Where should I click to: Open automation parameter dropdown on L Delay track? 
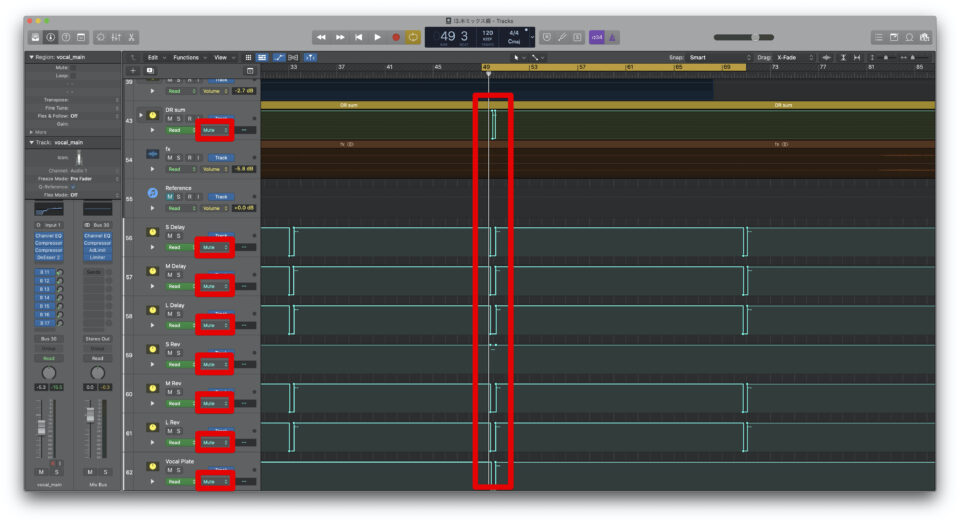[x=215, y=325]
